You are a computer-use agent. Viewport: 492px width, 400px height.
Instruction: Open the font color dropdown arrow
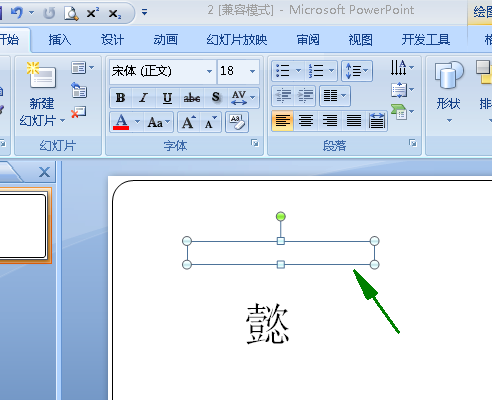pos(137,122)
